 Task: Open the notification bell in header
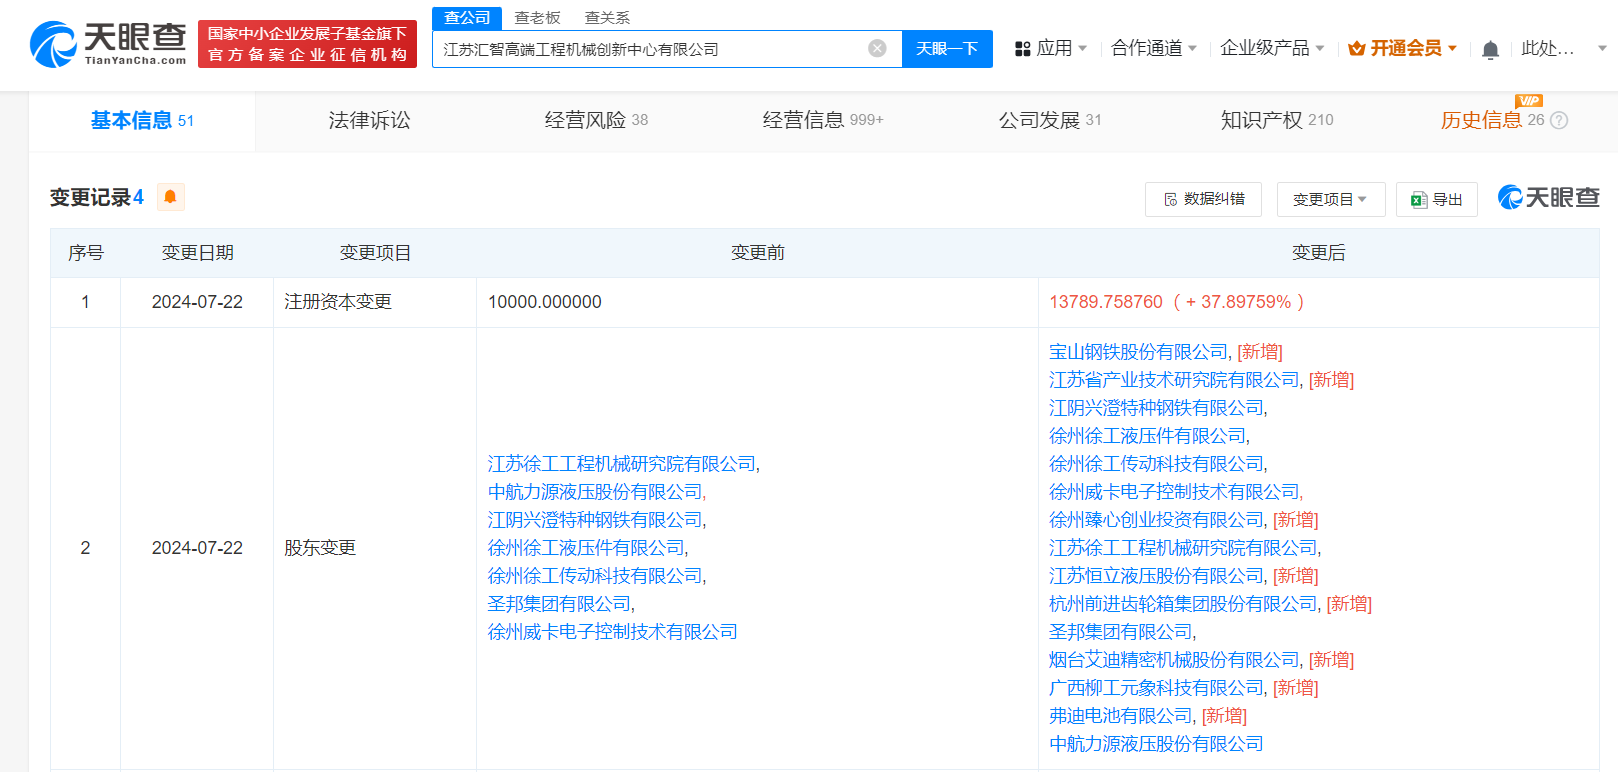pos(1490,49)
